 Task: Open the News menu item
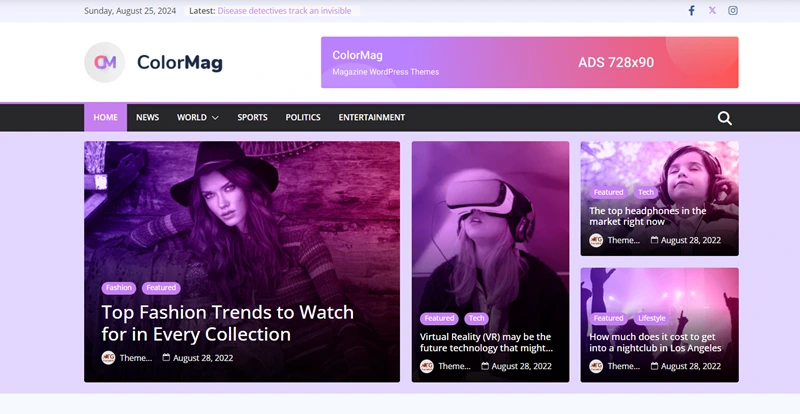click(x=147, y=117)
